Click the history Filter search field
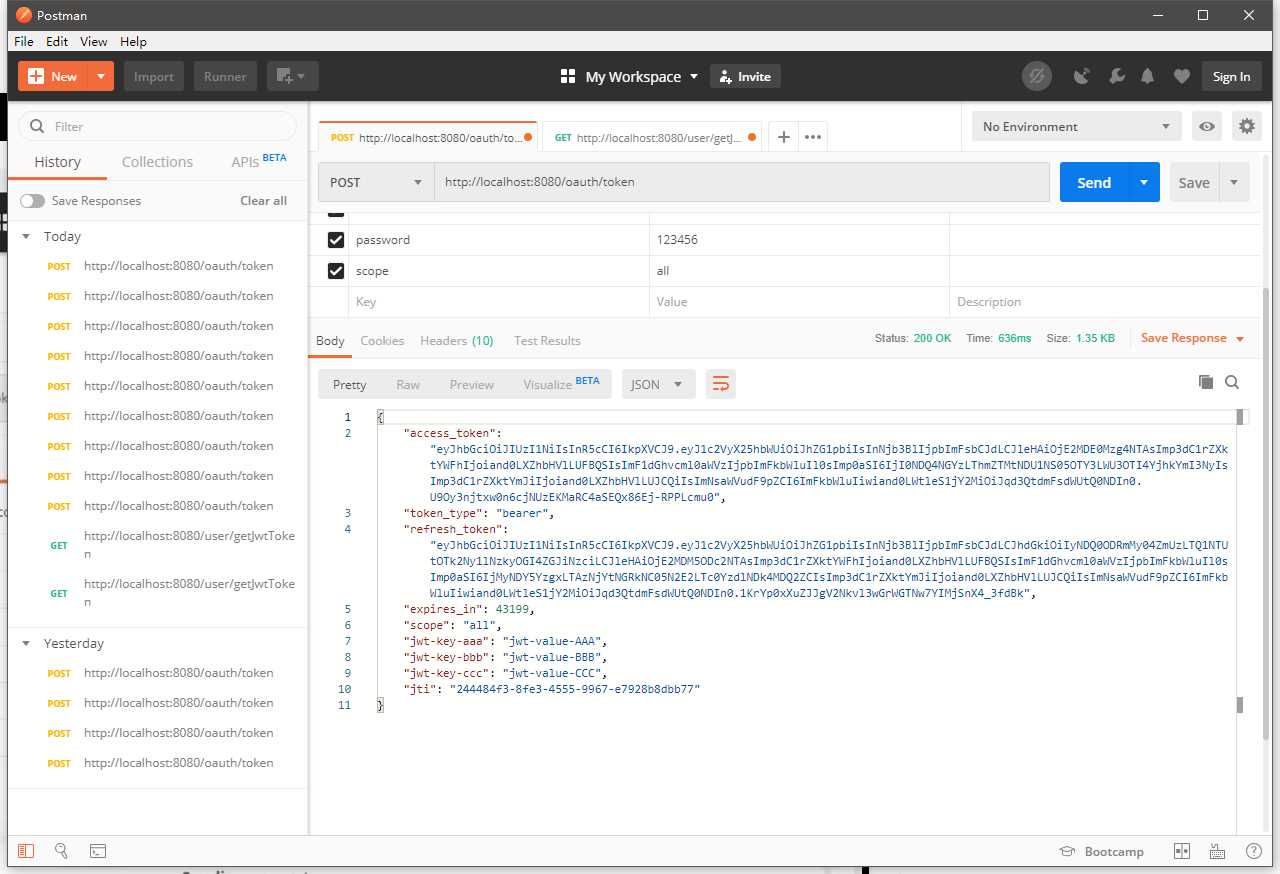 tap(158, 126)
